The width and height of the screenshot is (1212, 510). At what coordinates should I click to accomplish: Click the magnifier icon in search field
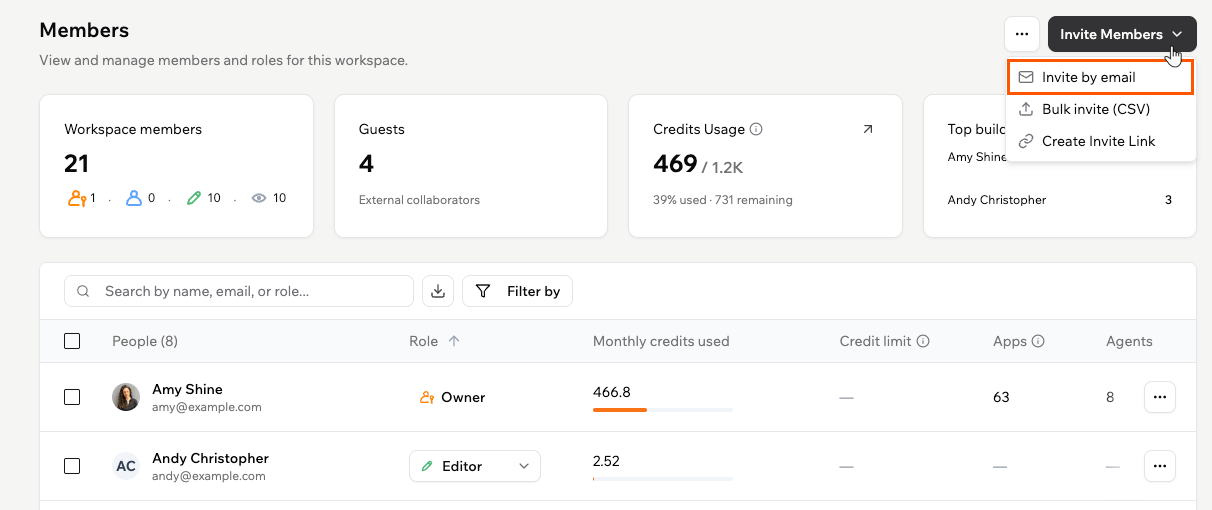click(85, 291)
